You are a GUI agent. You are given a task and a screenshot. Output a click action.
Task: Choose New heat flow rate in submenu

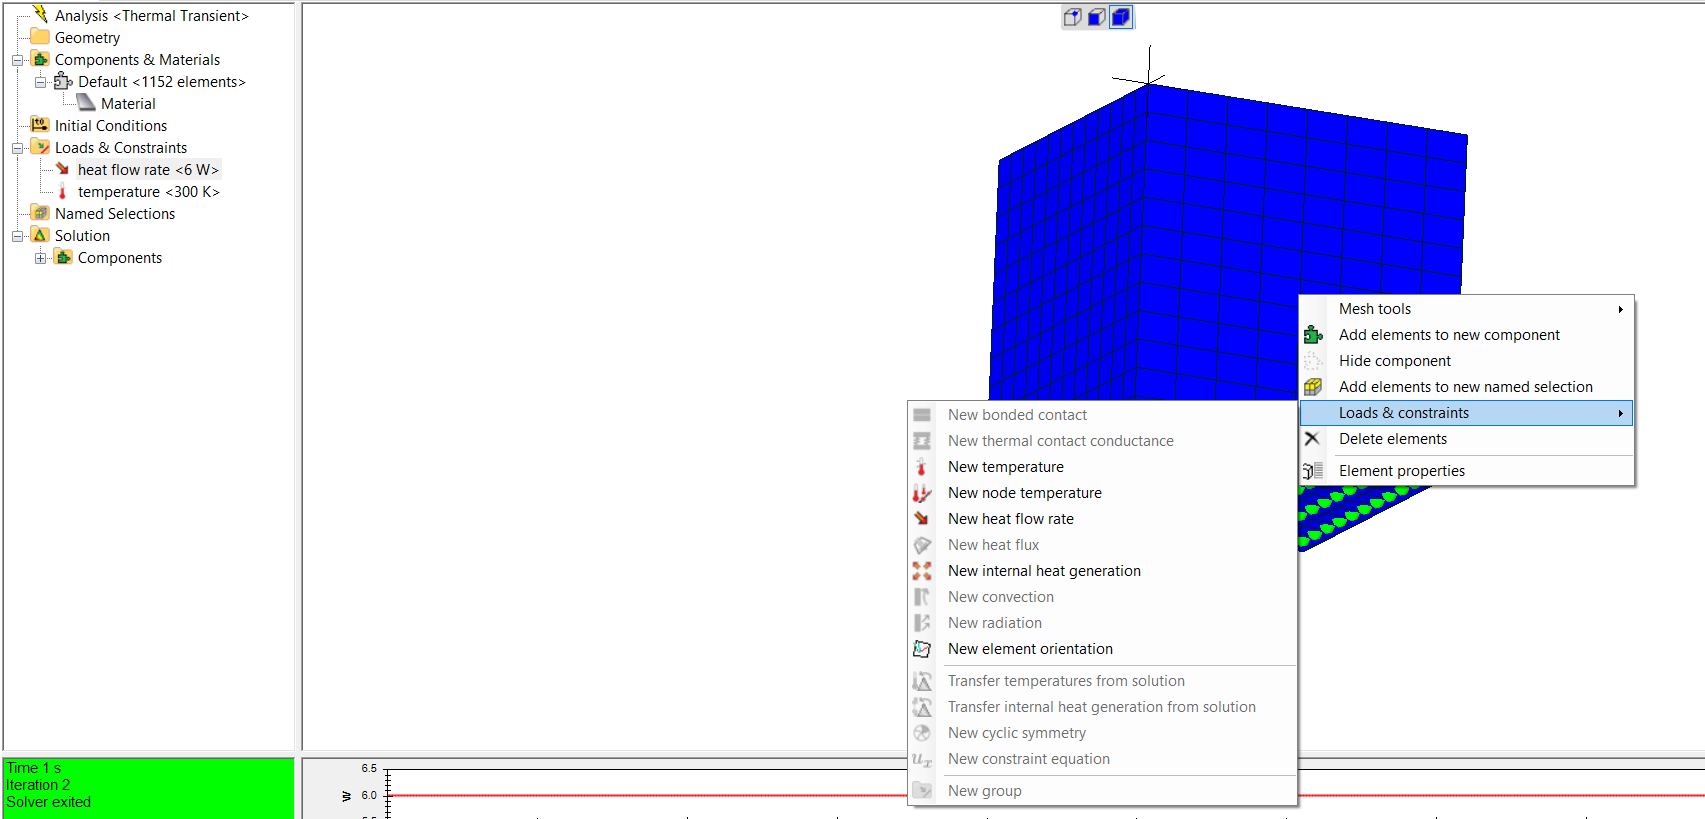point(1103,519)
